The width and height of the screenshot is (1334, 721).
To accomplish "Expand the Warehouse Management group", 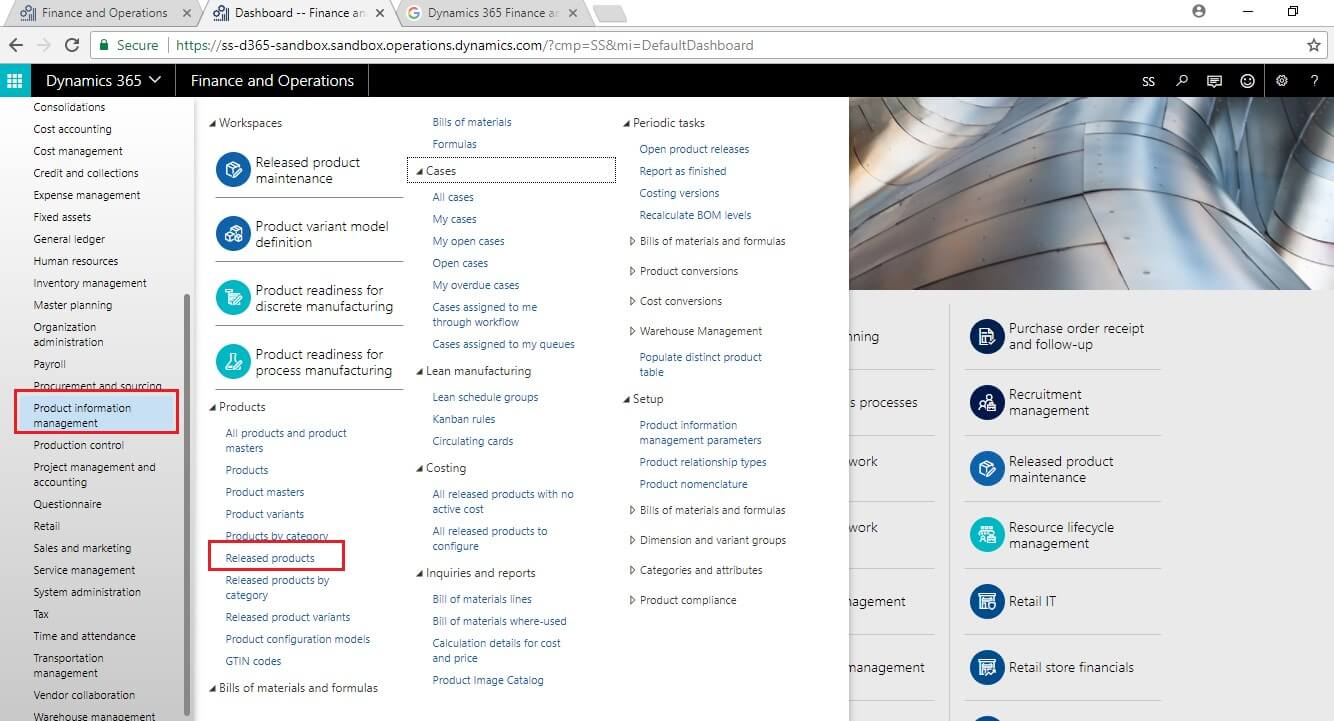I will (632, 331).
